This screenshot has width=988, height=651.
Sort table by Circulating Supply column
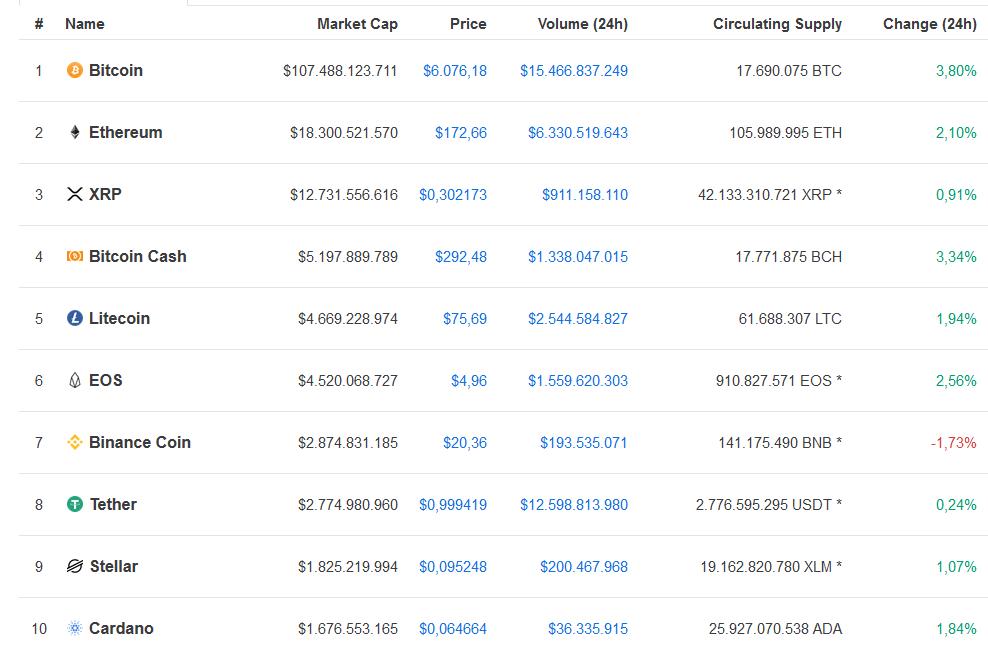point(778,24)
